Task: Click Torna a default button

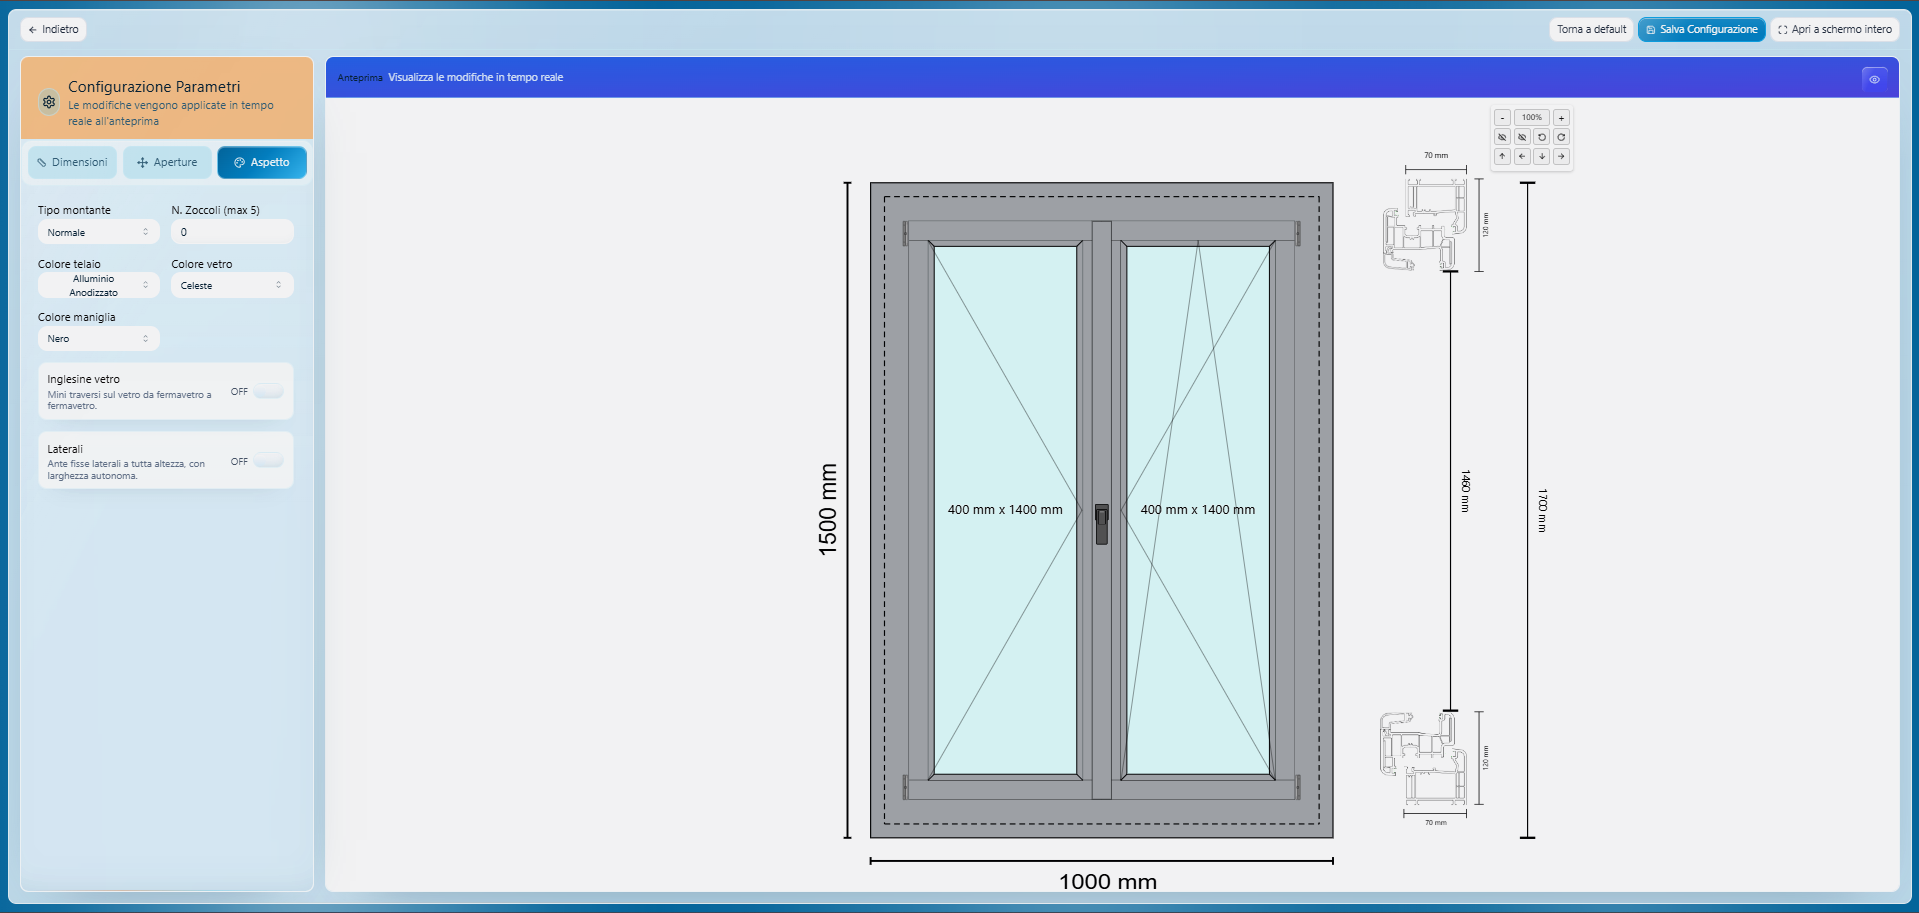Action: (x=1591, y=29)
